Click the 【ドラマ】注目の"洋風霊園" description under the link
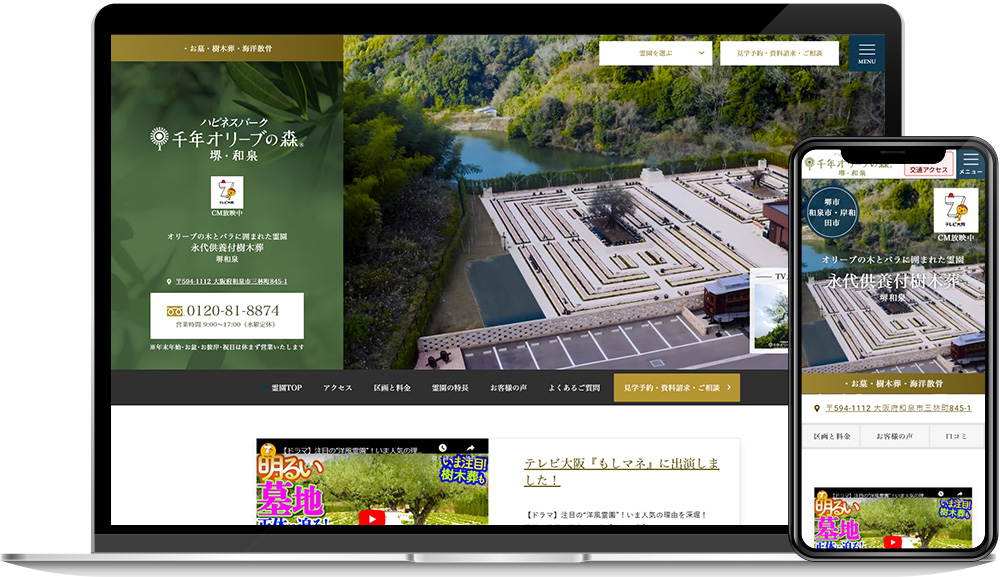Screen dimensions: 1000x577 (616, 515)
